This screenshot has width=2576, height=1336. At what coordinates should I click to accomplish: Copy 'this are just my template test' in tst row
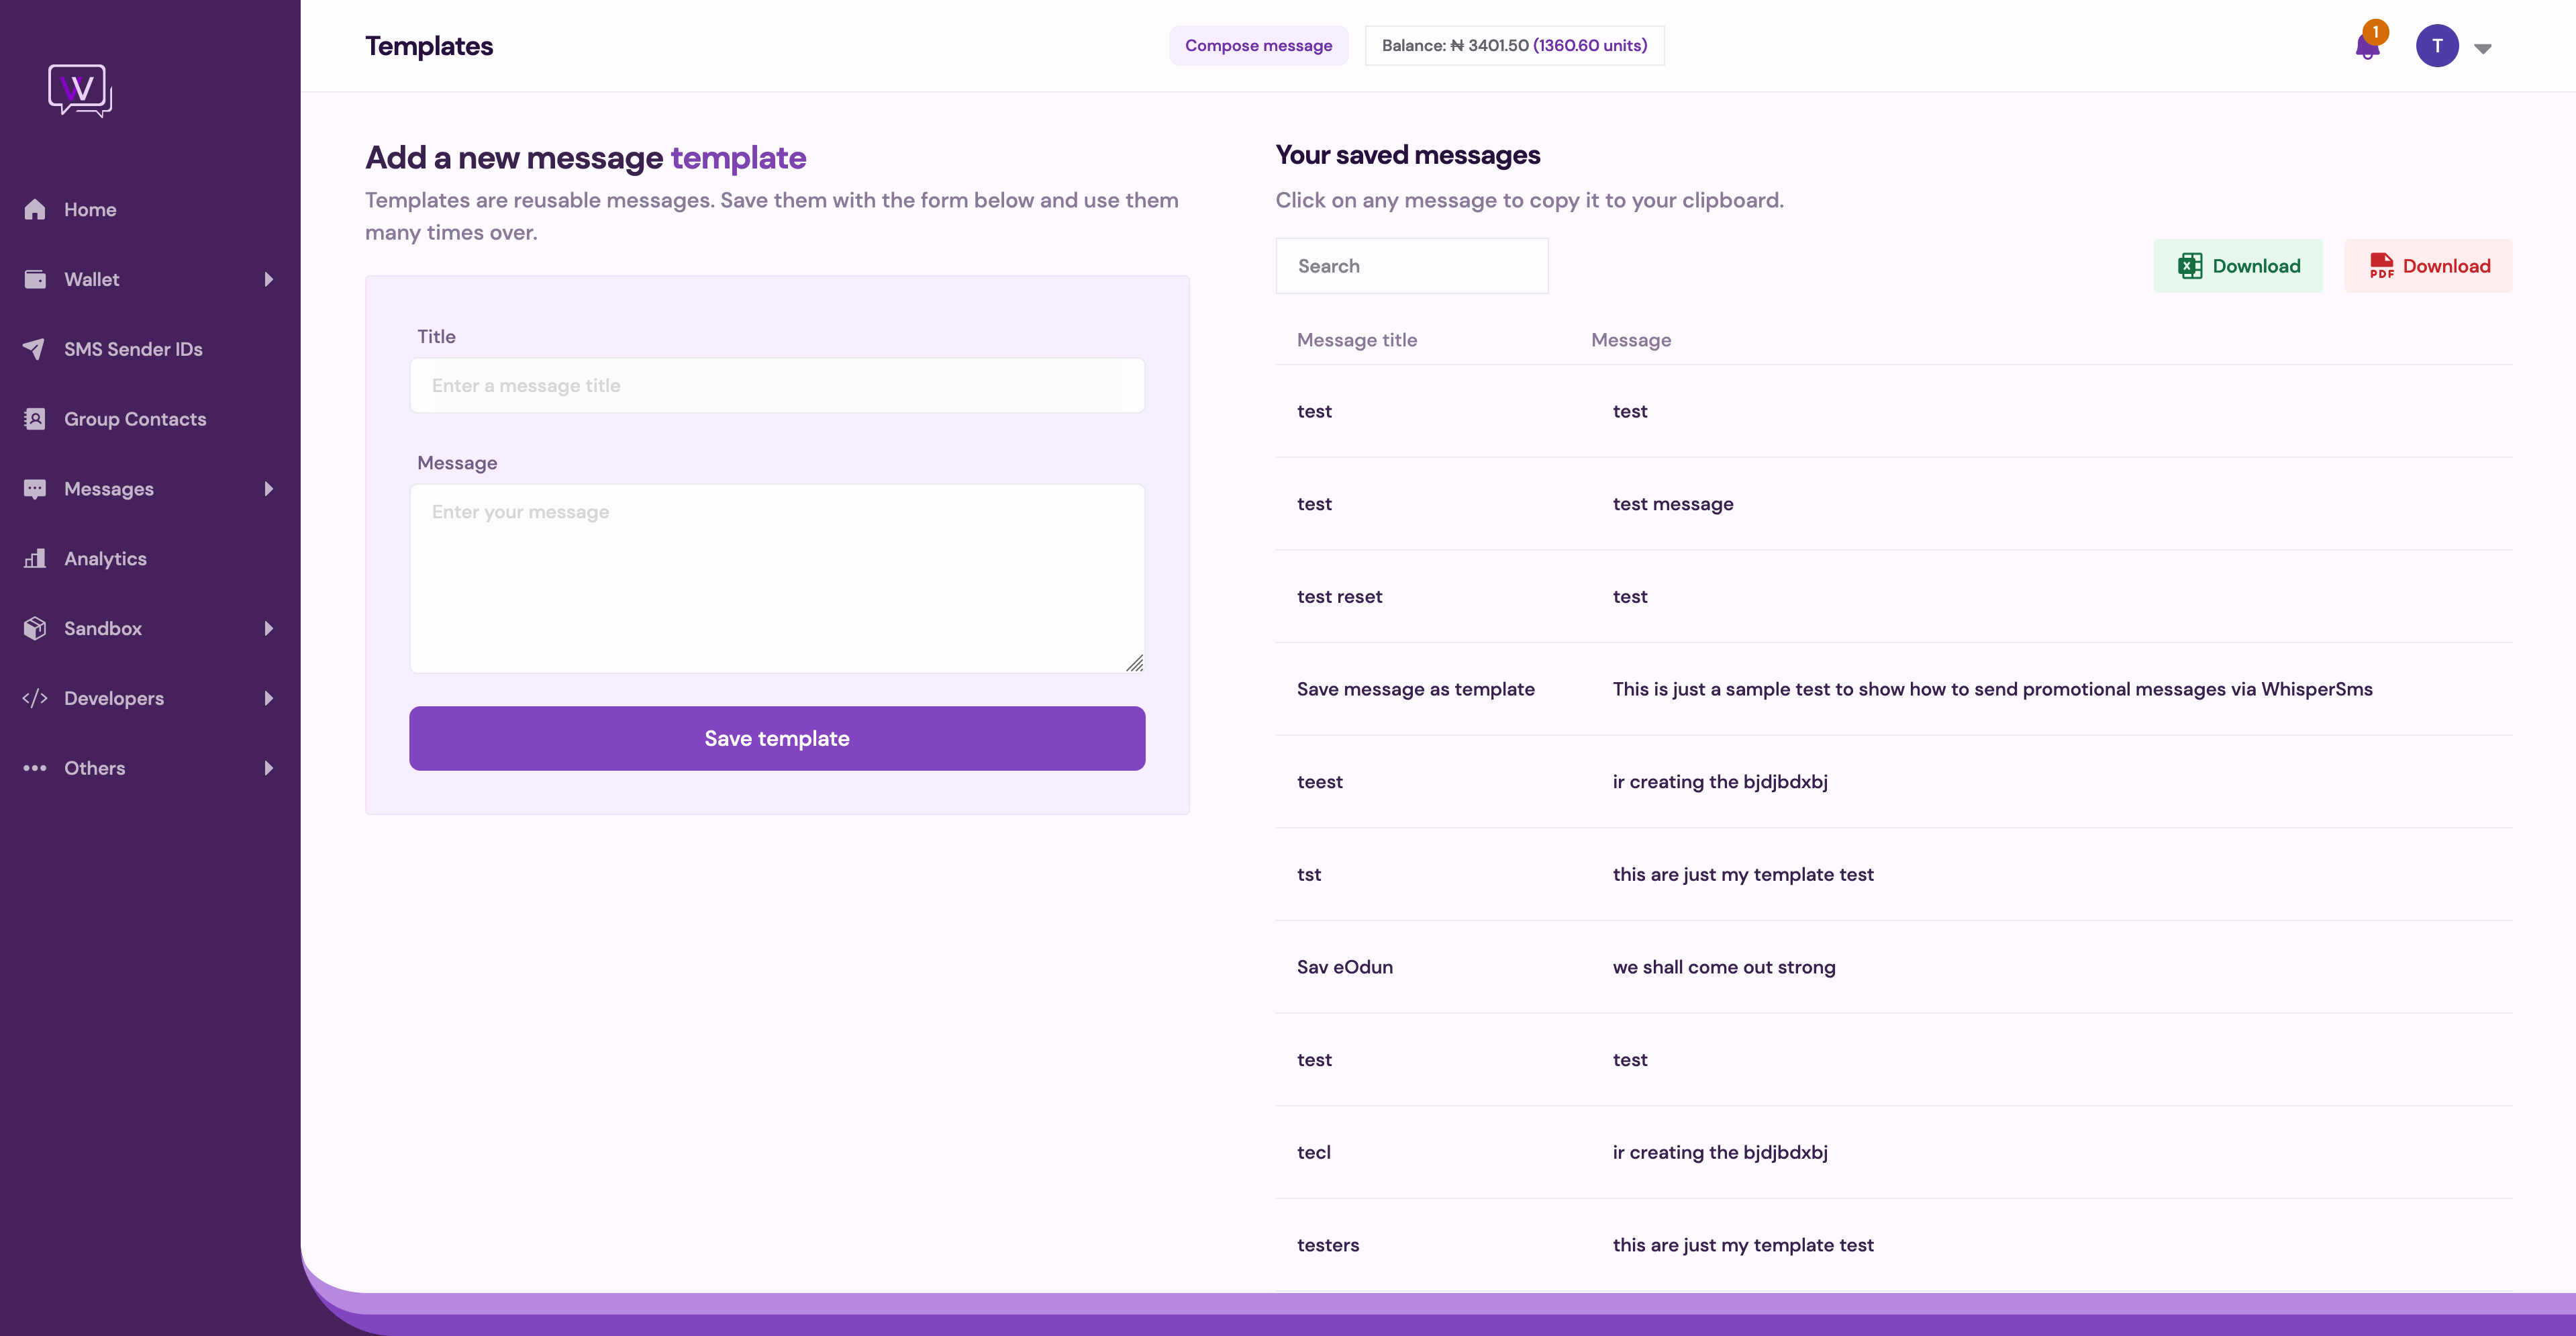coord(1743,875)
